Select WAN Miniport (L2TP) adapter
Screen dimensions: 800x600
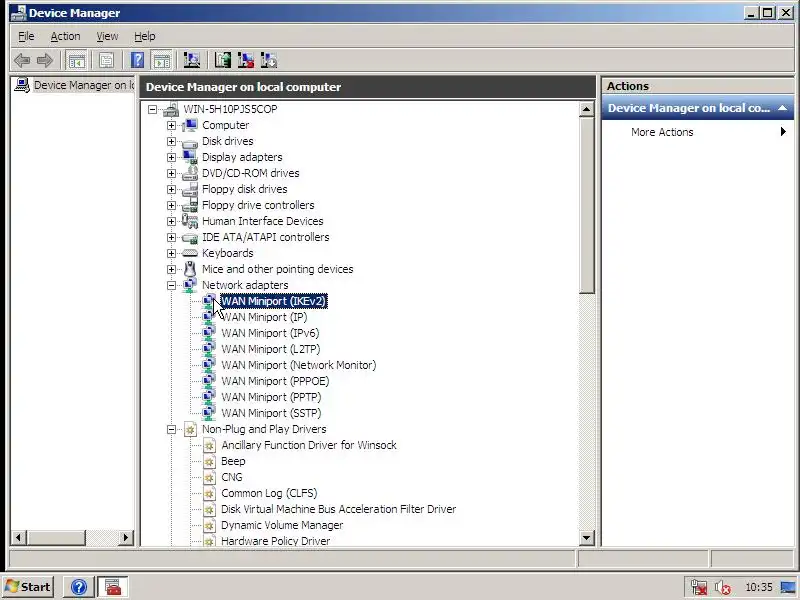(271, 349)
